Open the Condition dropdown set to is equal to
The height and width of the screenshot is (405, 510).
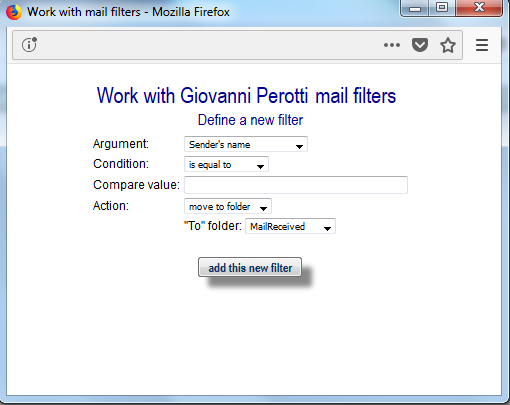point(226,164)
